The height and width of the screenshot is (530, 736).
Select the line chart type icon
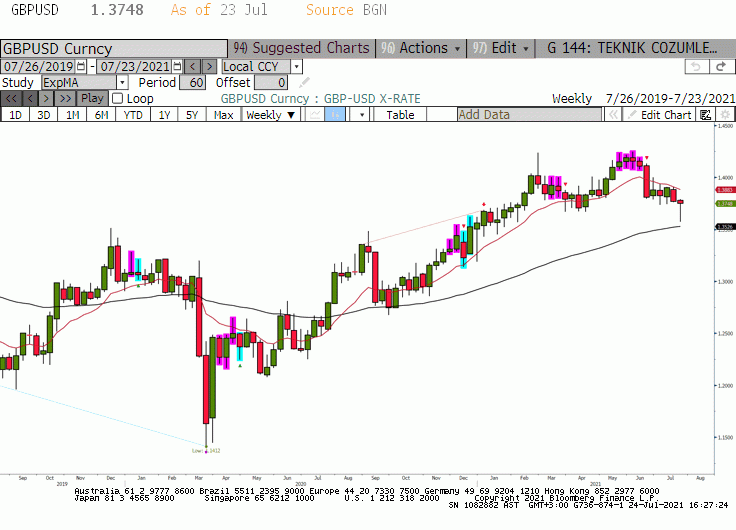point(315,115)
